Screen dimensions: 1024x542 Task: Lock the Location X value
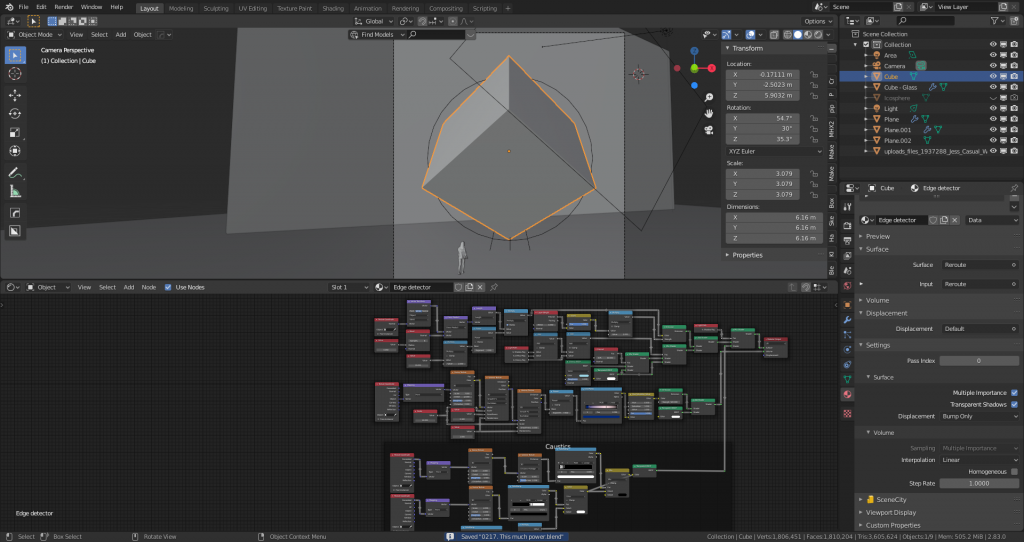(814, 74)
